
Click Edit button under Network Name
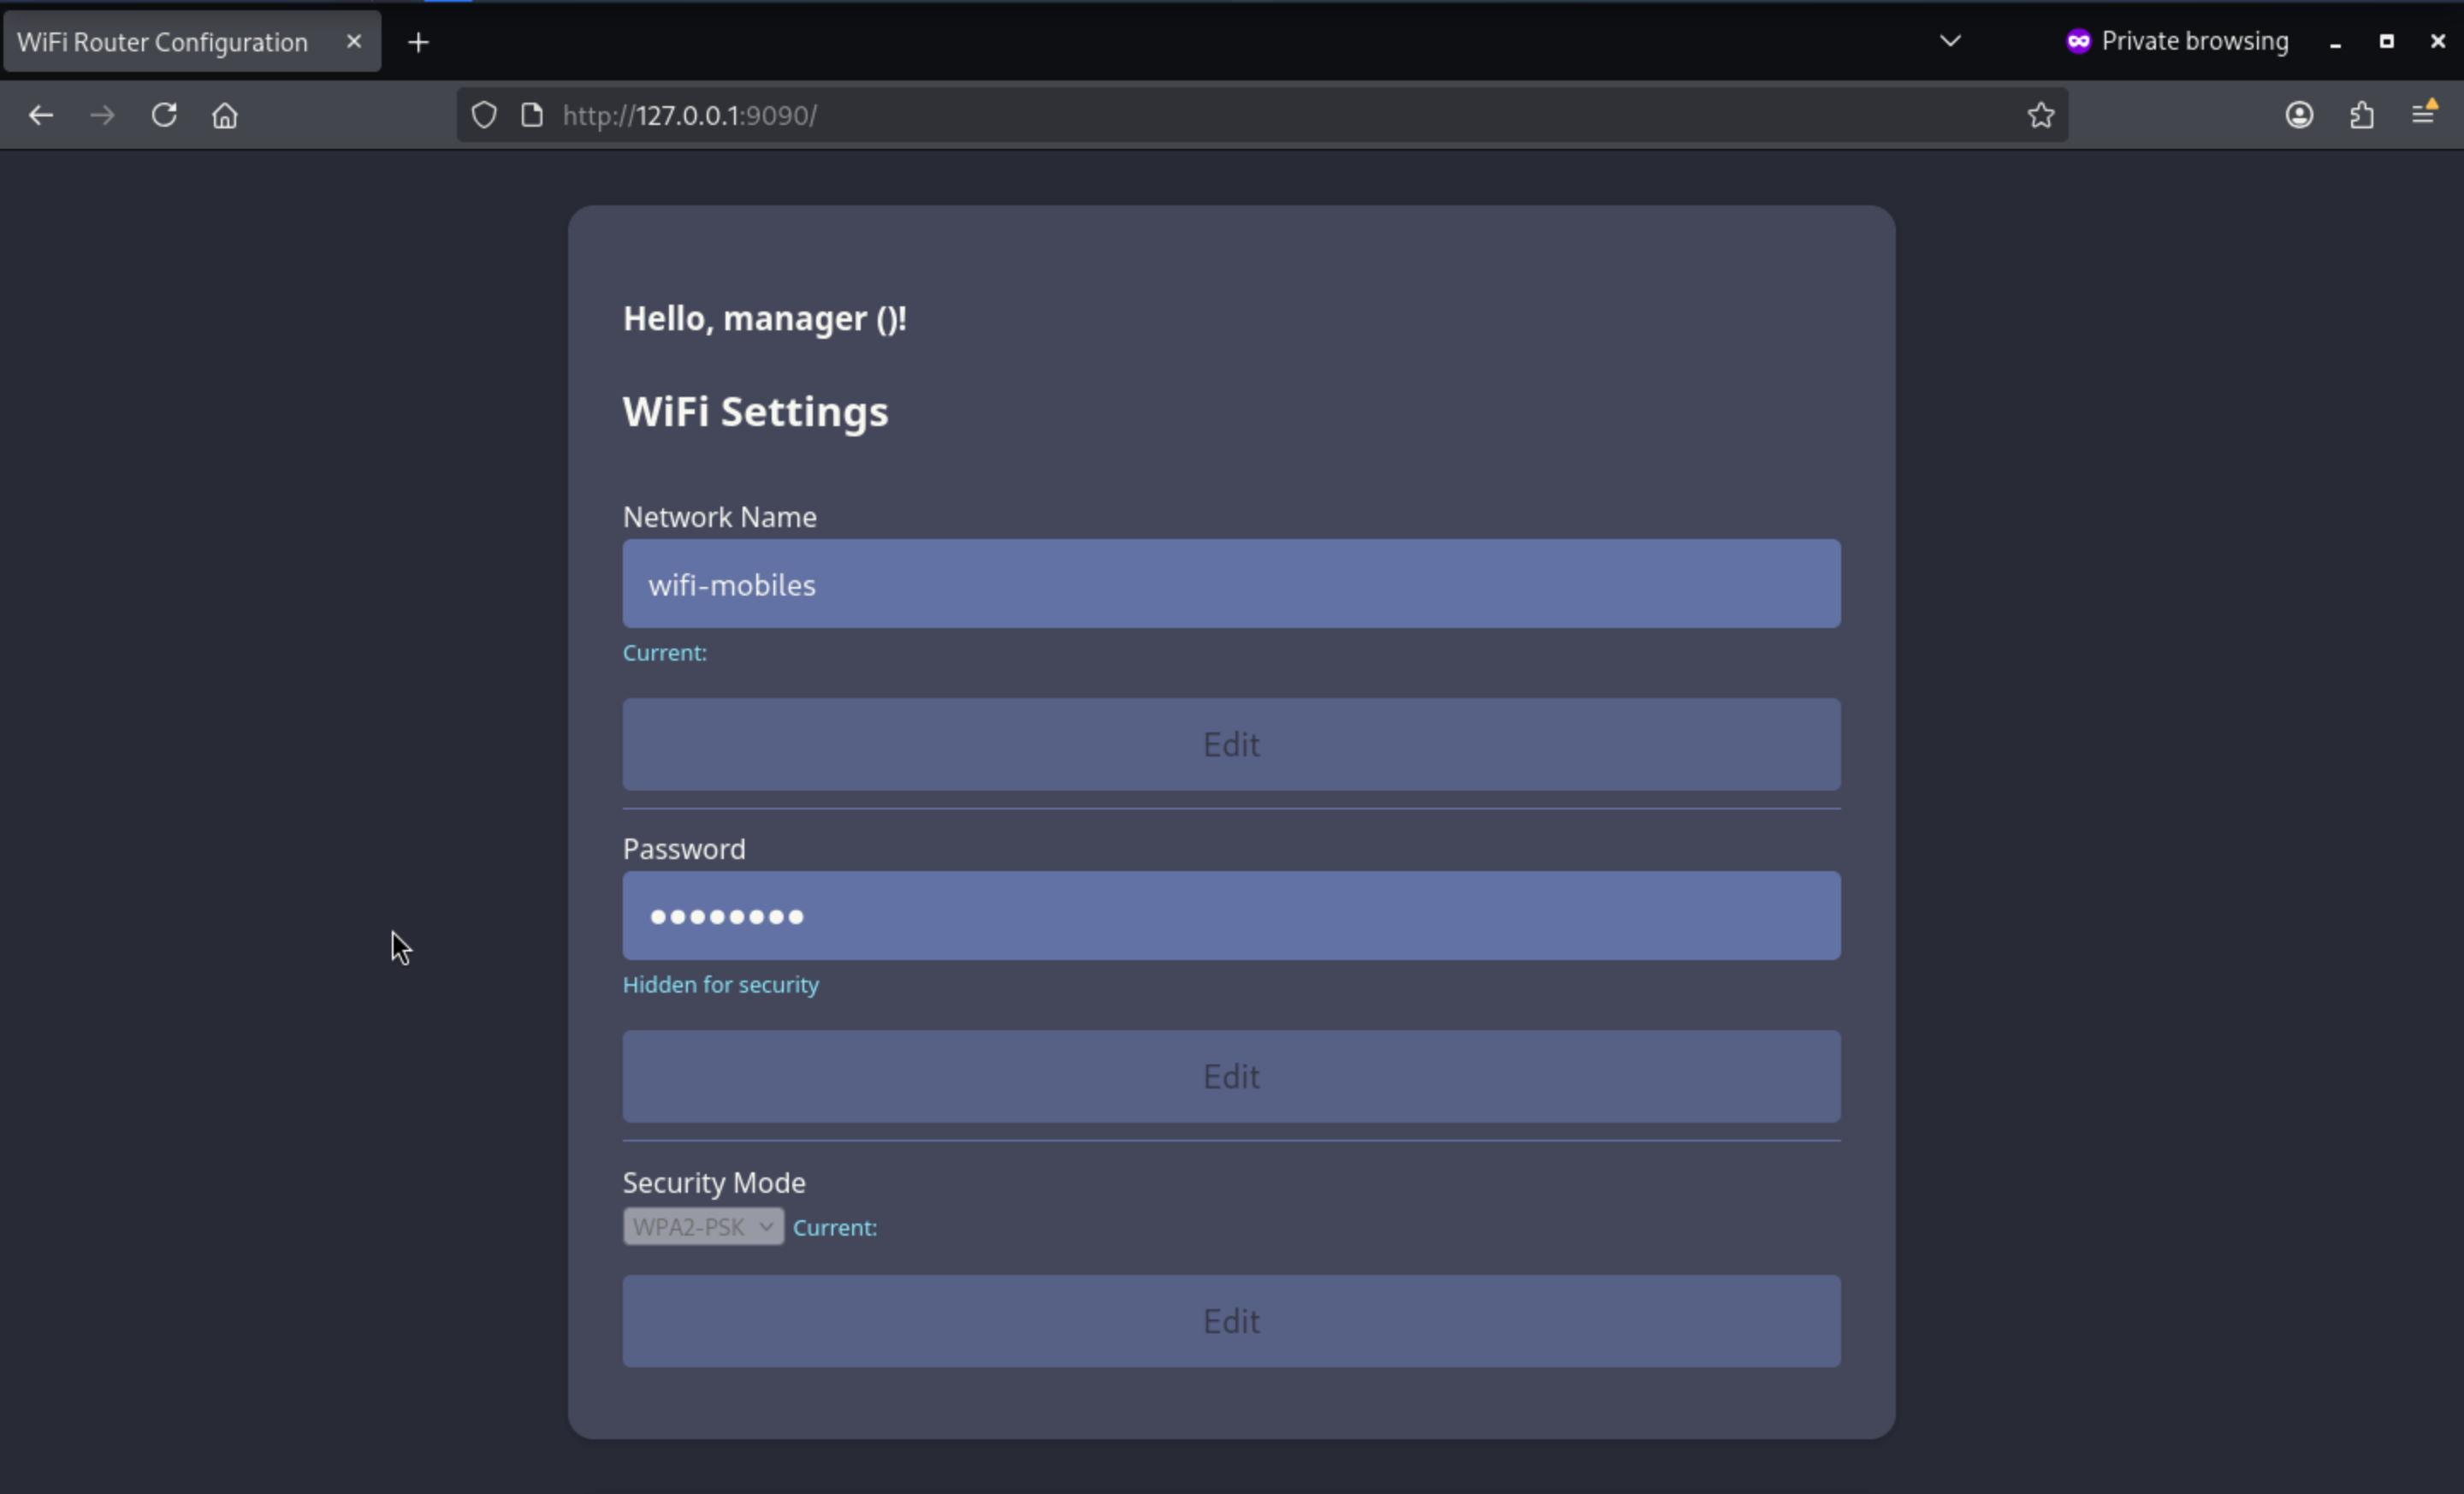pyautogui.click(x=1231, y=744)
